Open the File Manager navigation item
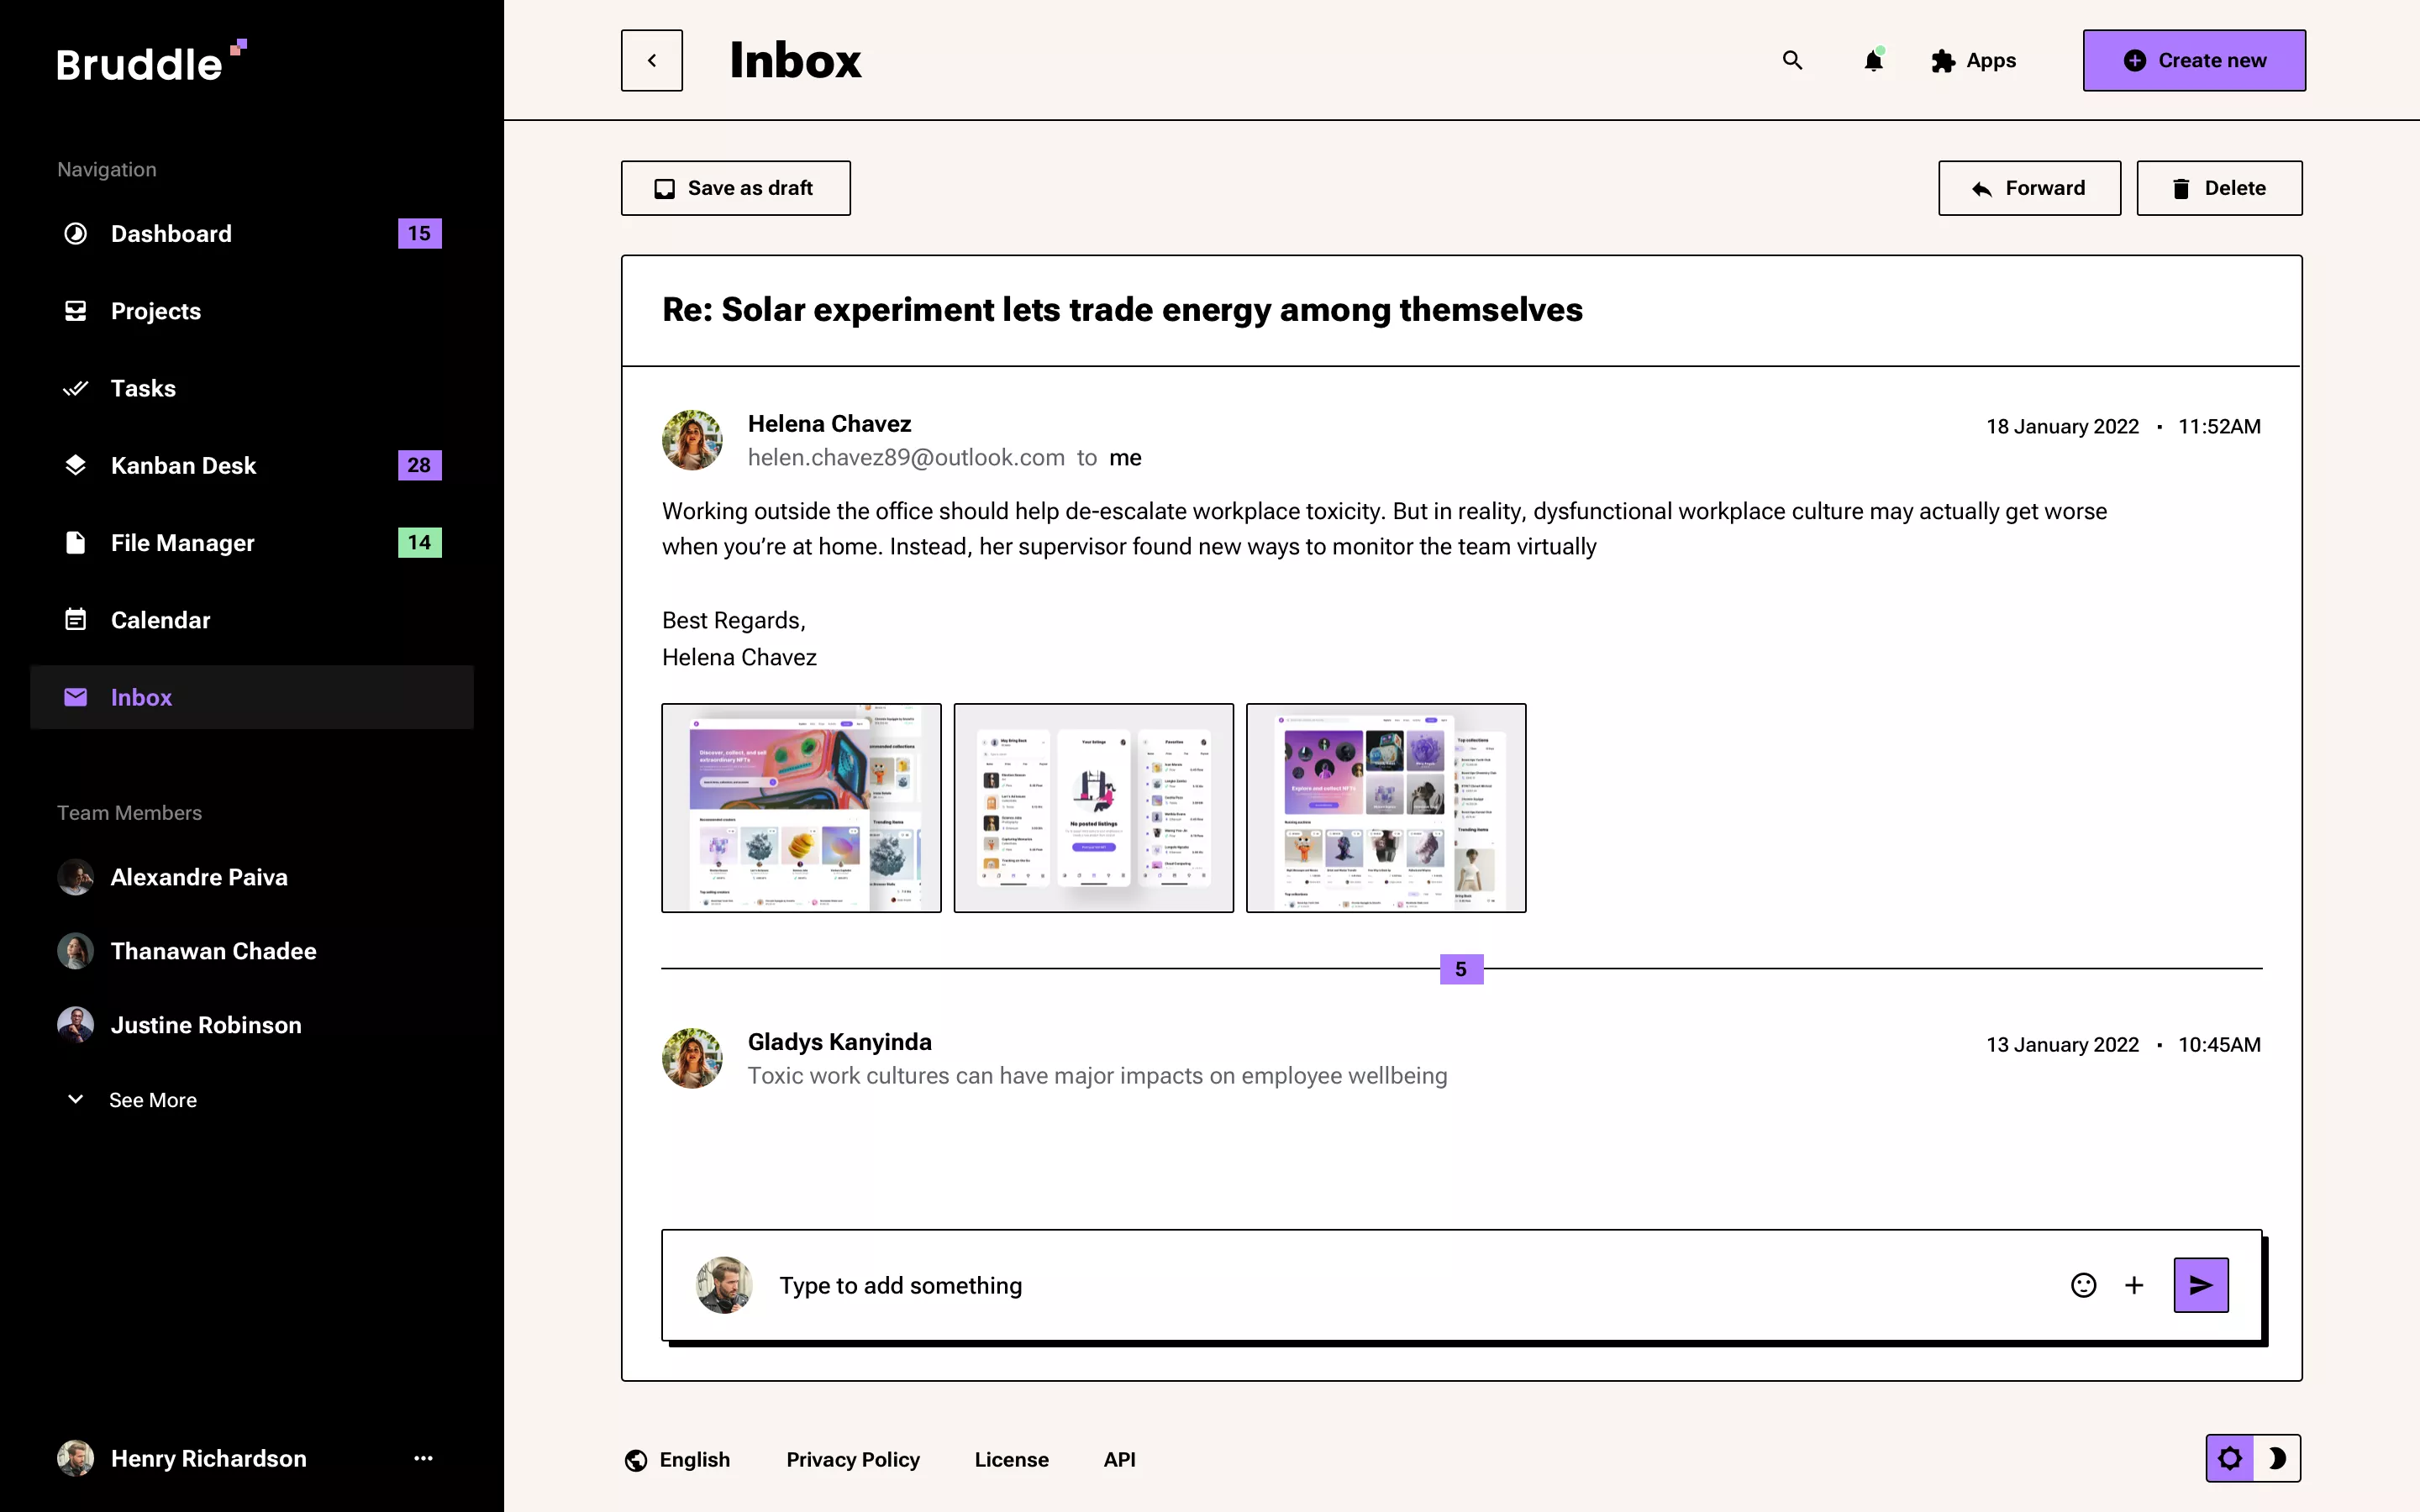 [182, 543]
